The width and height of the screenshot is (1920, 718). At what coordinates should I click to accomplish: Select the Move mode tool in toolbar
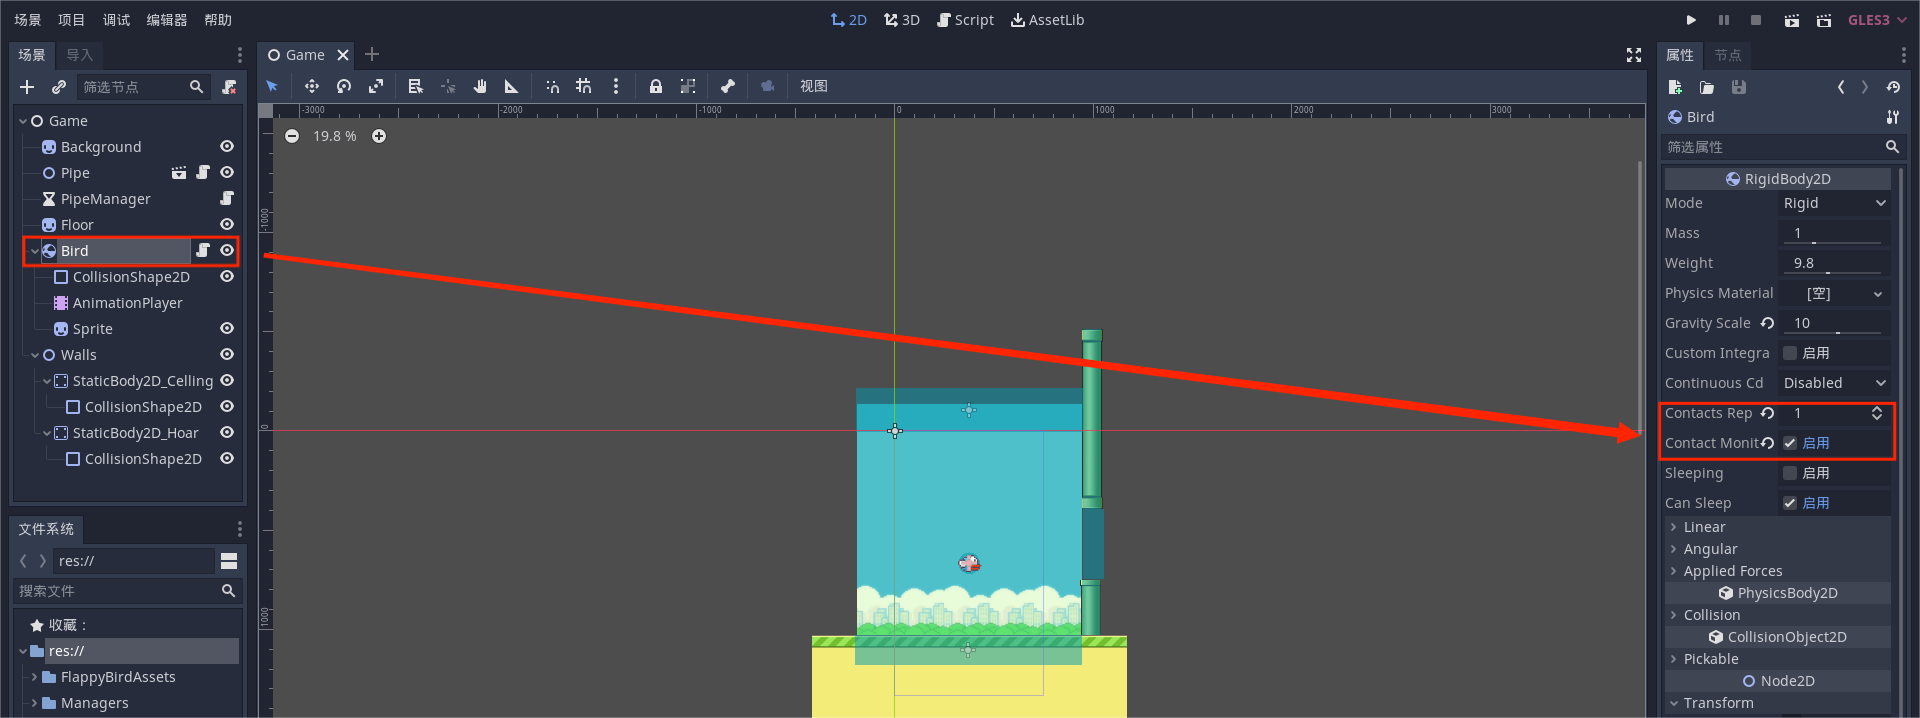click(311, 87)
